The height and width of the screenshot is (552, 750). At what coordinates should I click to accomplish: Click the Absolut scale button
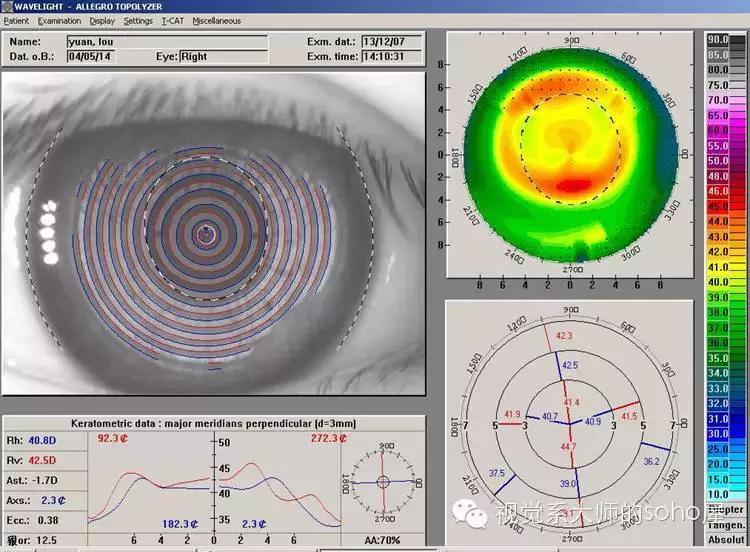(726, 541)
